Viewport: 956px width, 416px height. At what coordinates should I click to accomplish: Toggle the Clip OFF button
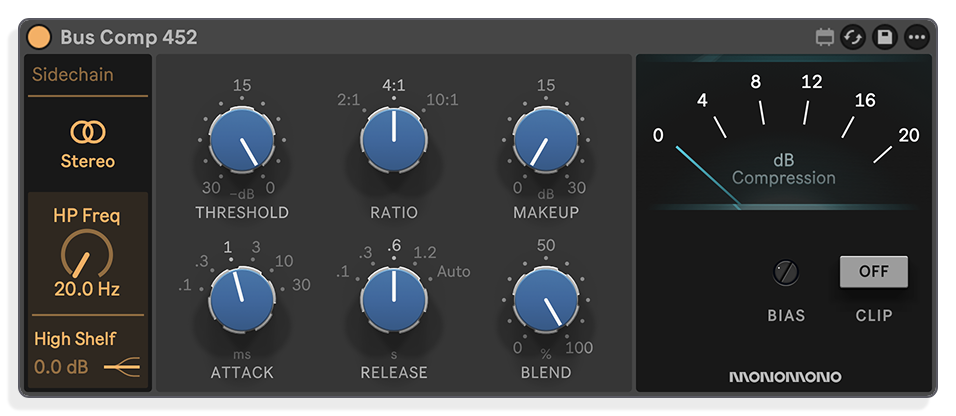874,271
